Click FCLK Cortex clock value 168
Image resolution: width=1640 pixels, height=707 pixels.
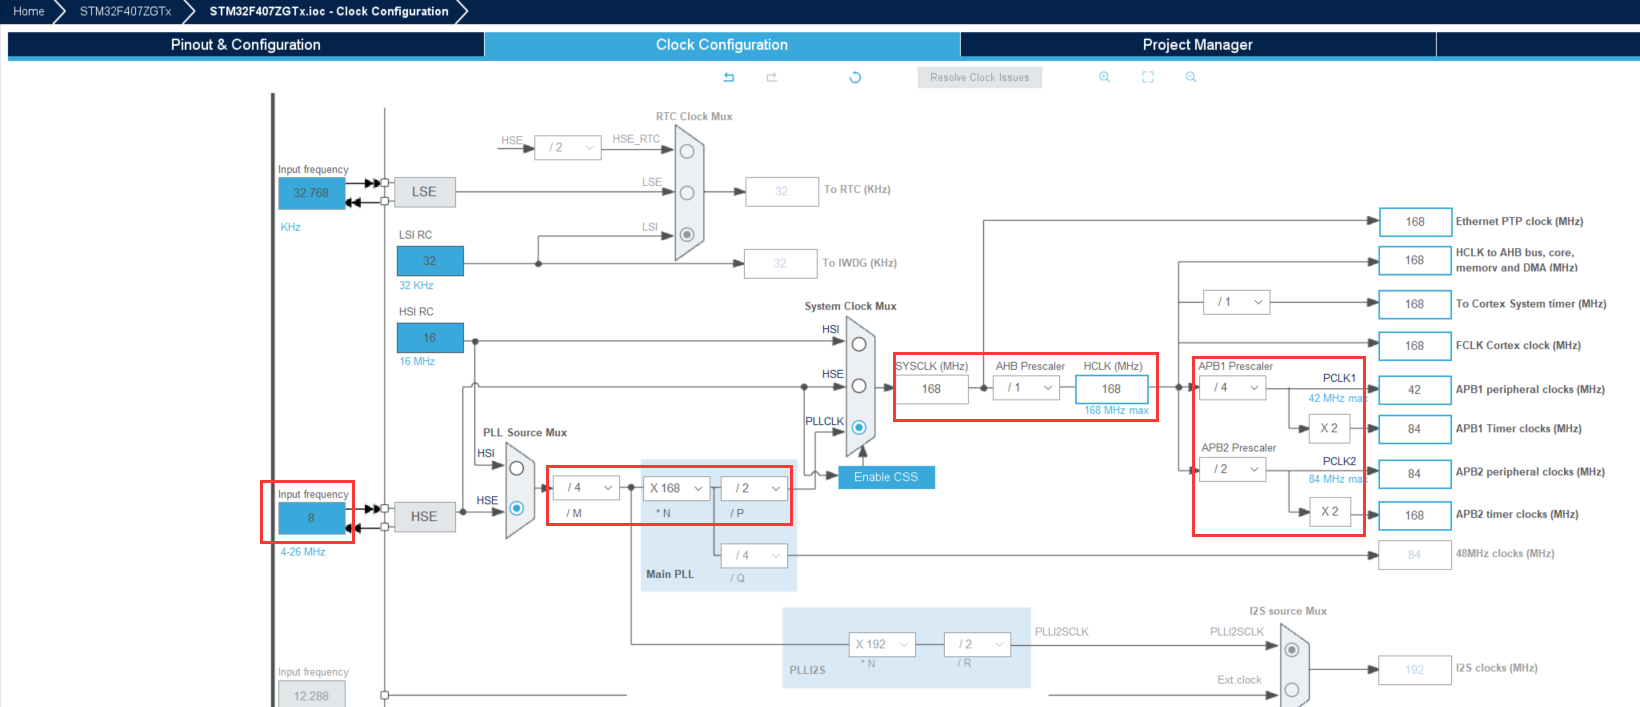tap(1415, 346)
